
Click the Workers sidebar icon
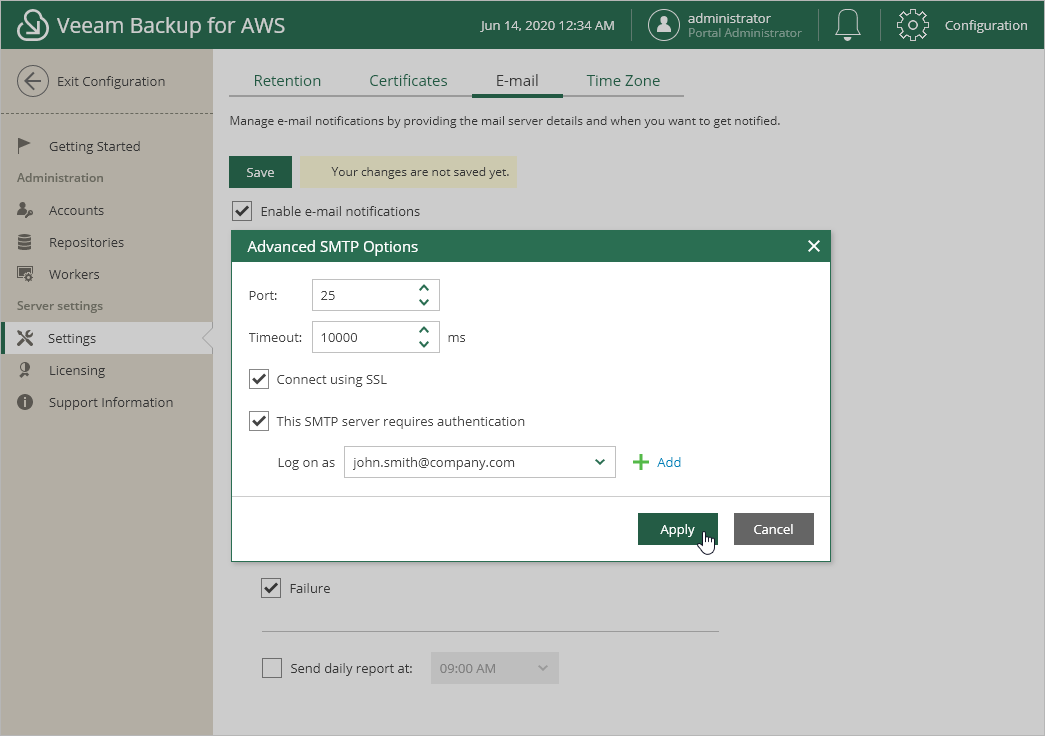tap(25, 274)
